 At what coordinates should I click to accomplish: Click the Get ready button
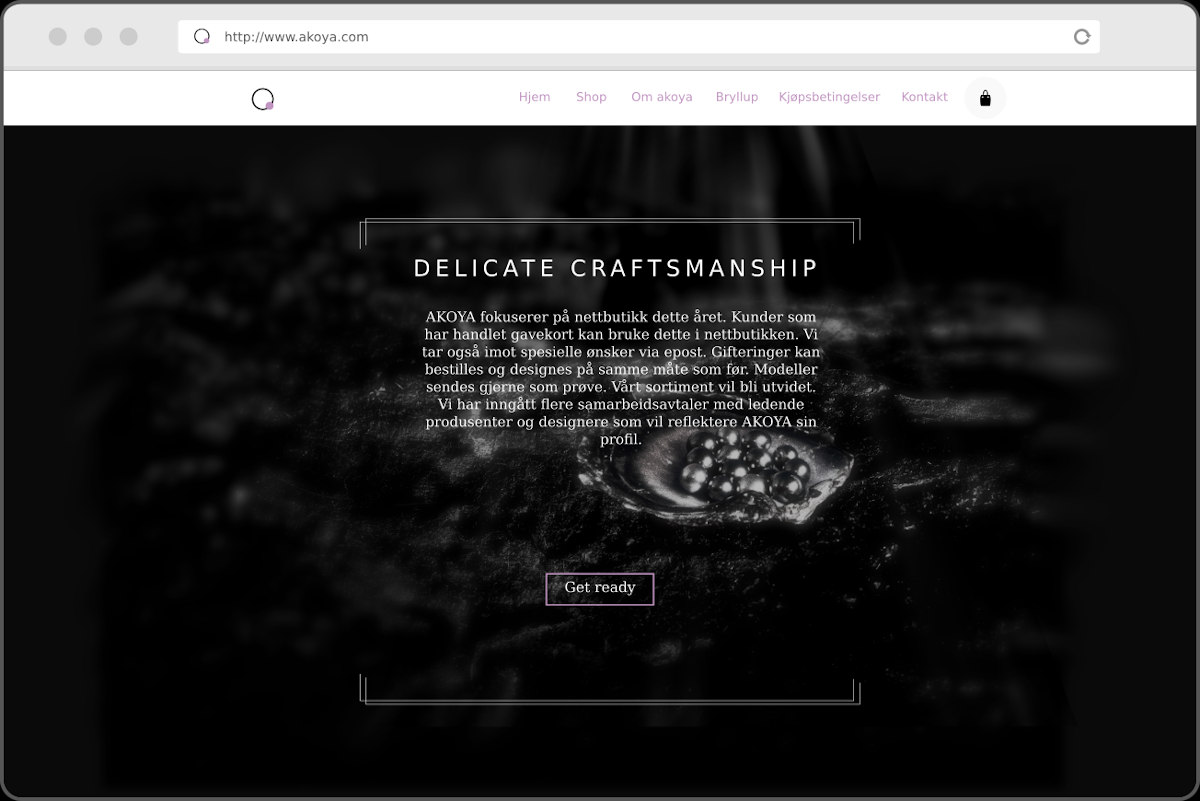600,588
